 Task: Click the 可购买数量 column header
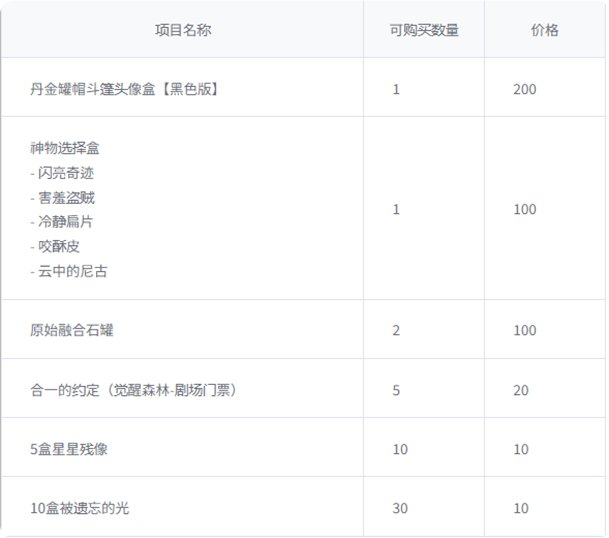point(424,30)
